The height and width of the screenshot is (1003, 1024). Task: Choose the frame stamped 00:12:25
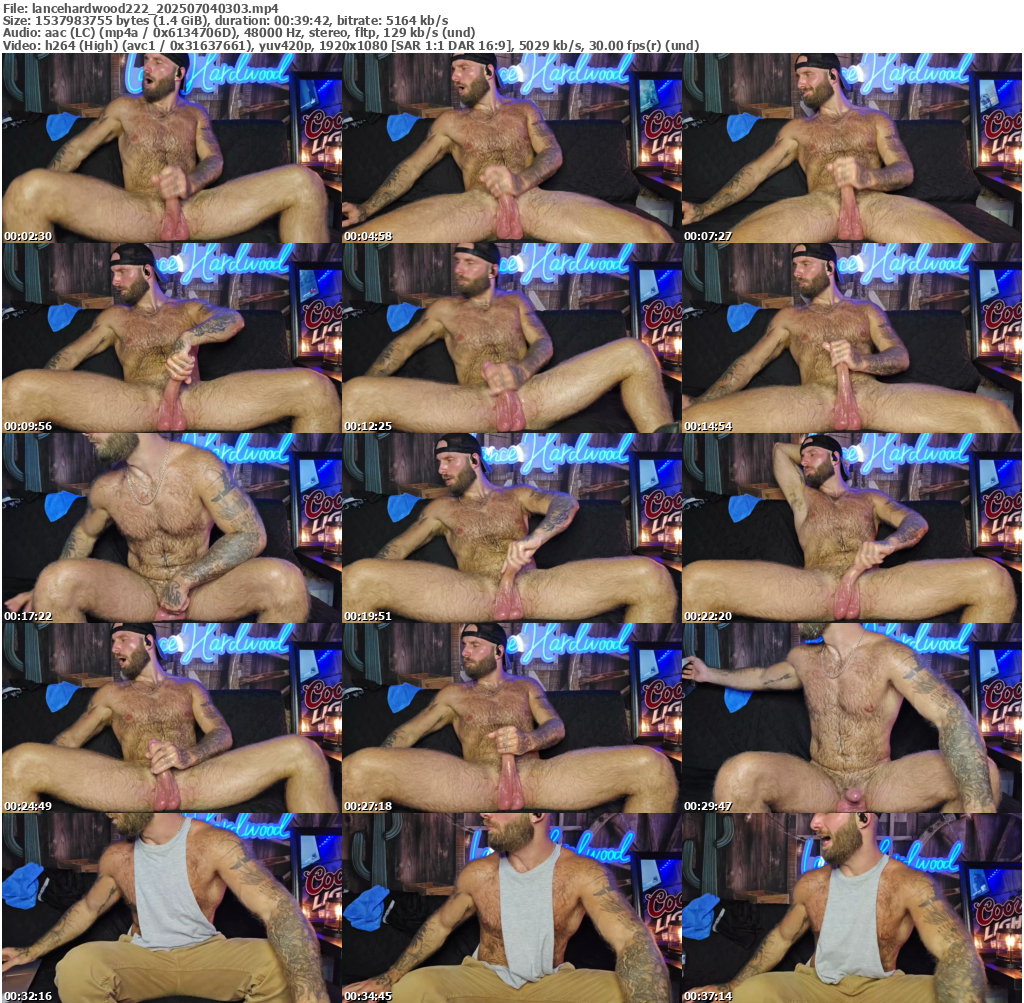(x=511, y=338)
